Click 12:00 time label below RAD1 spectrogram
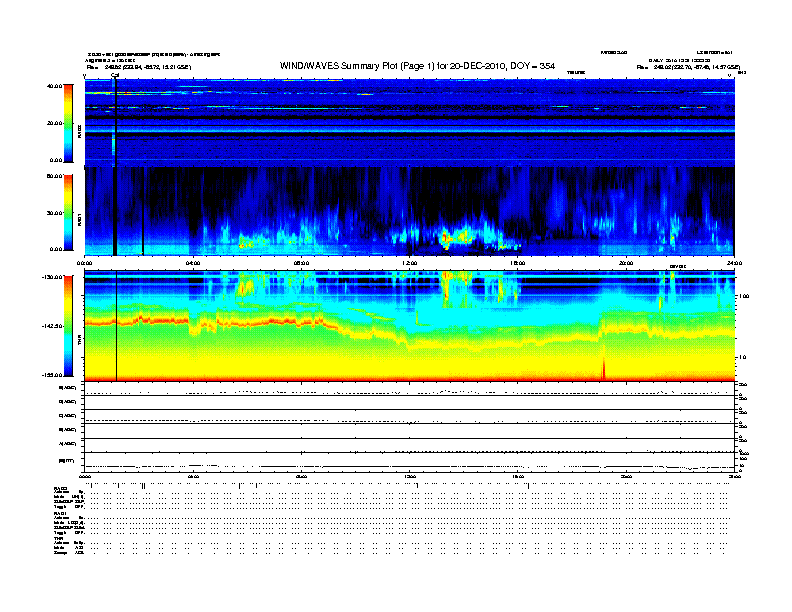792x612 pixels. tap(409, 263)
